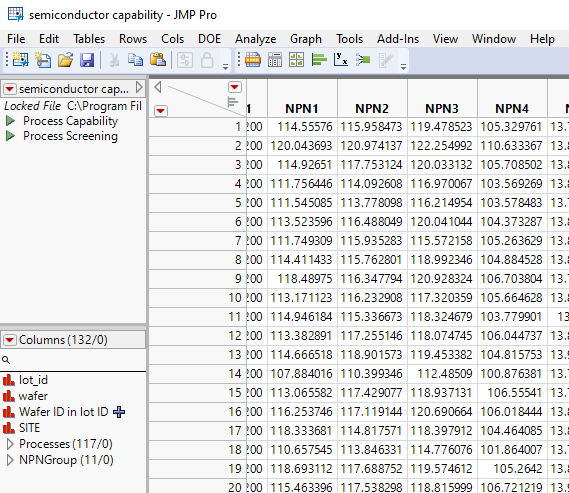Open the Help menu
This screenshot has width=569, height=493.
(x=542, y=39)
